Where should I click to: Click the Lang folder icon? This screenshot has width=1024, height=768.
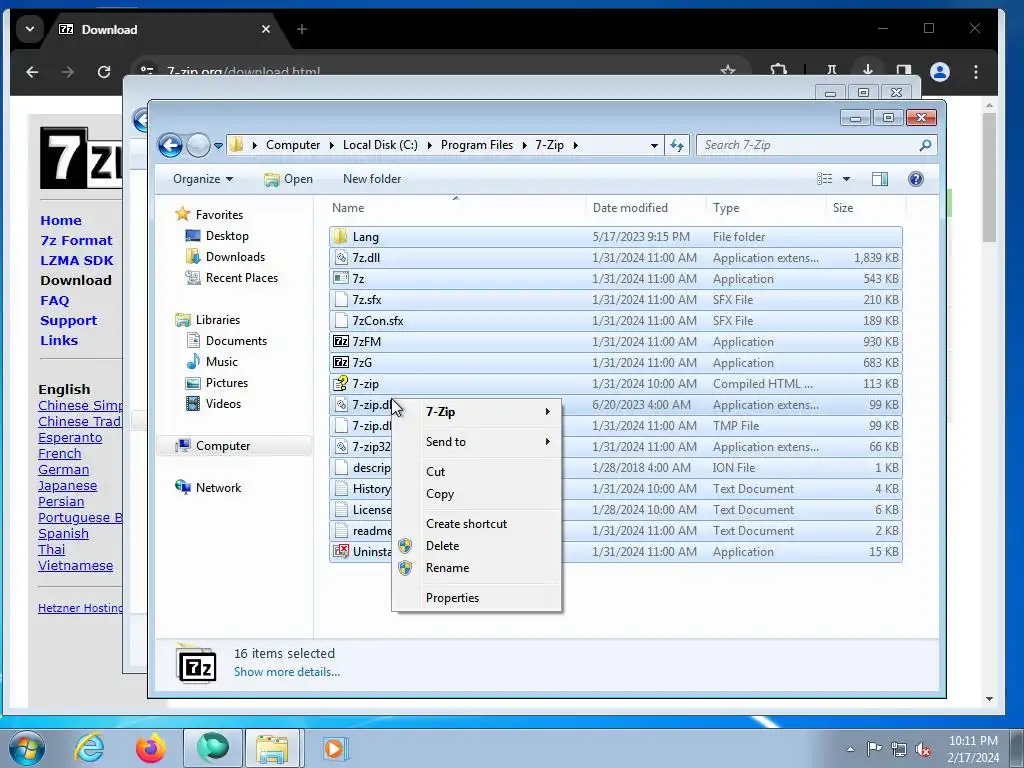tap(340, 236)
